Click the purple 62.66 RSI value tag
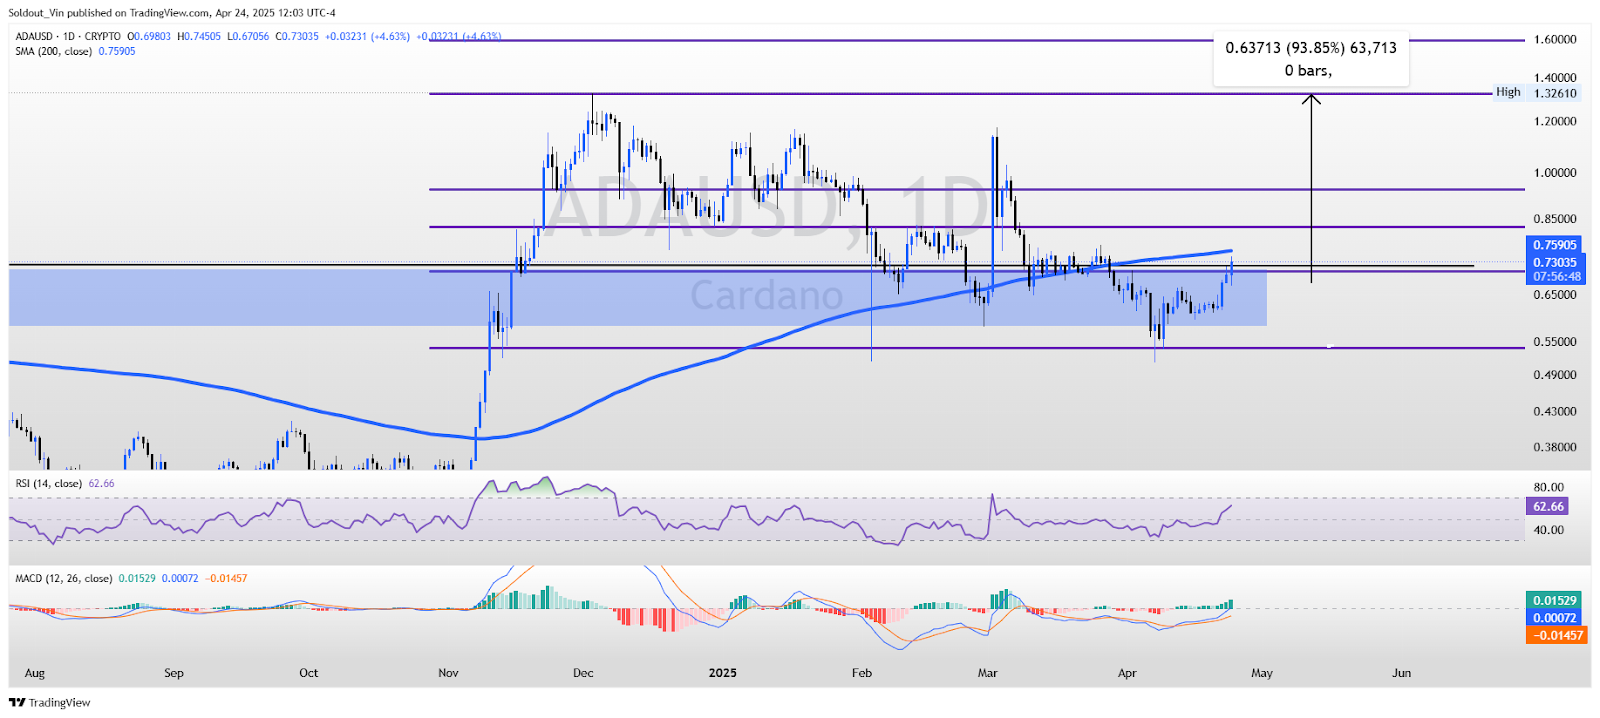 click(1548, 507)
